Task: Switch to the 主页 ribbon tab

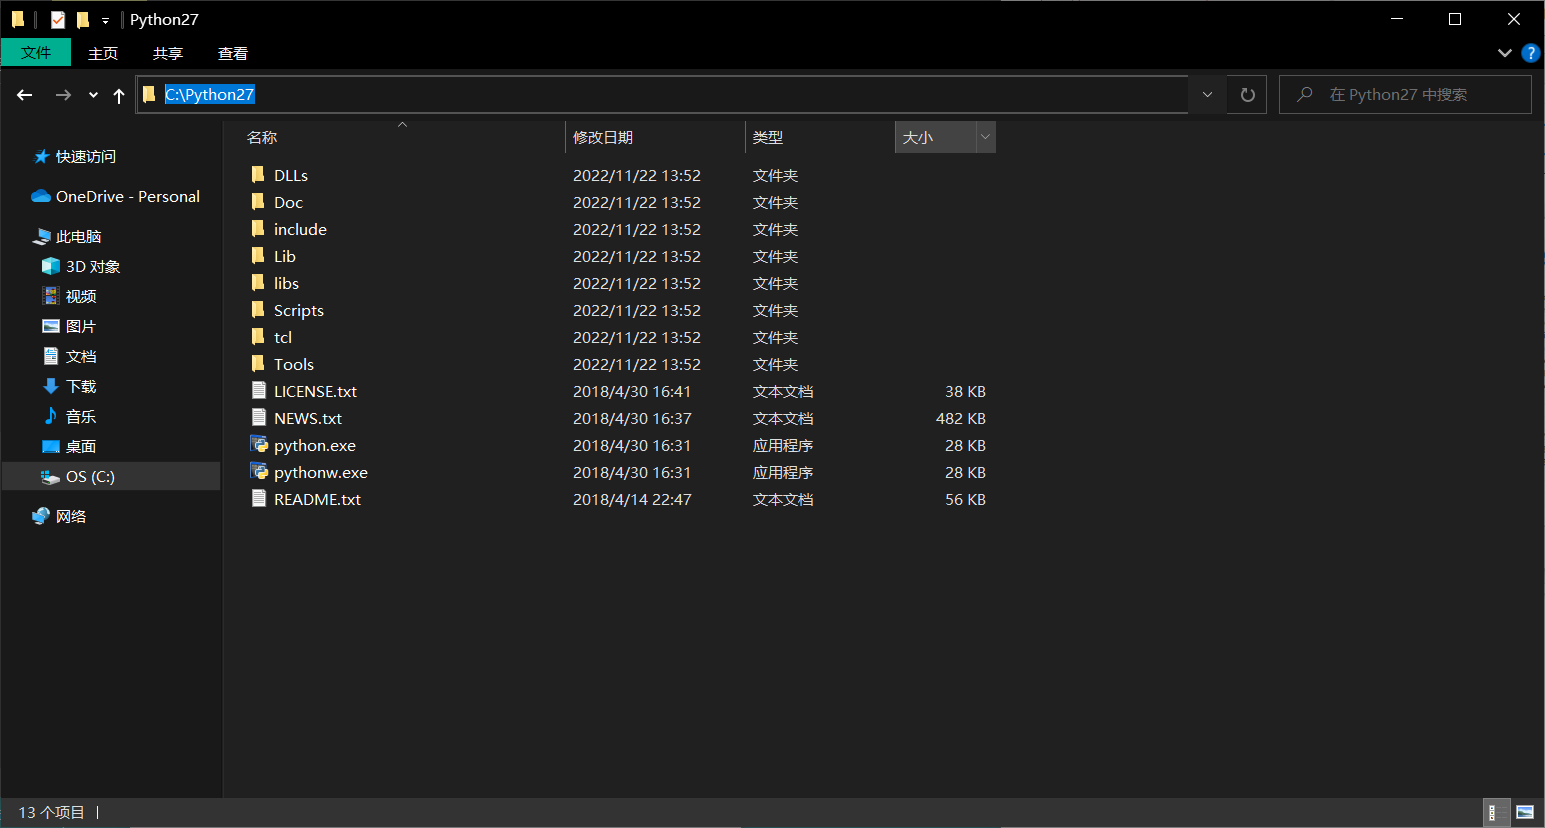Action: point(103,53)
